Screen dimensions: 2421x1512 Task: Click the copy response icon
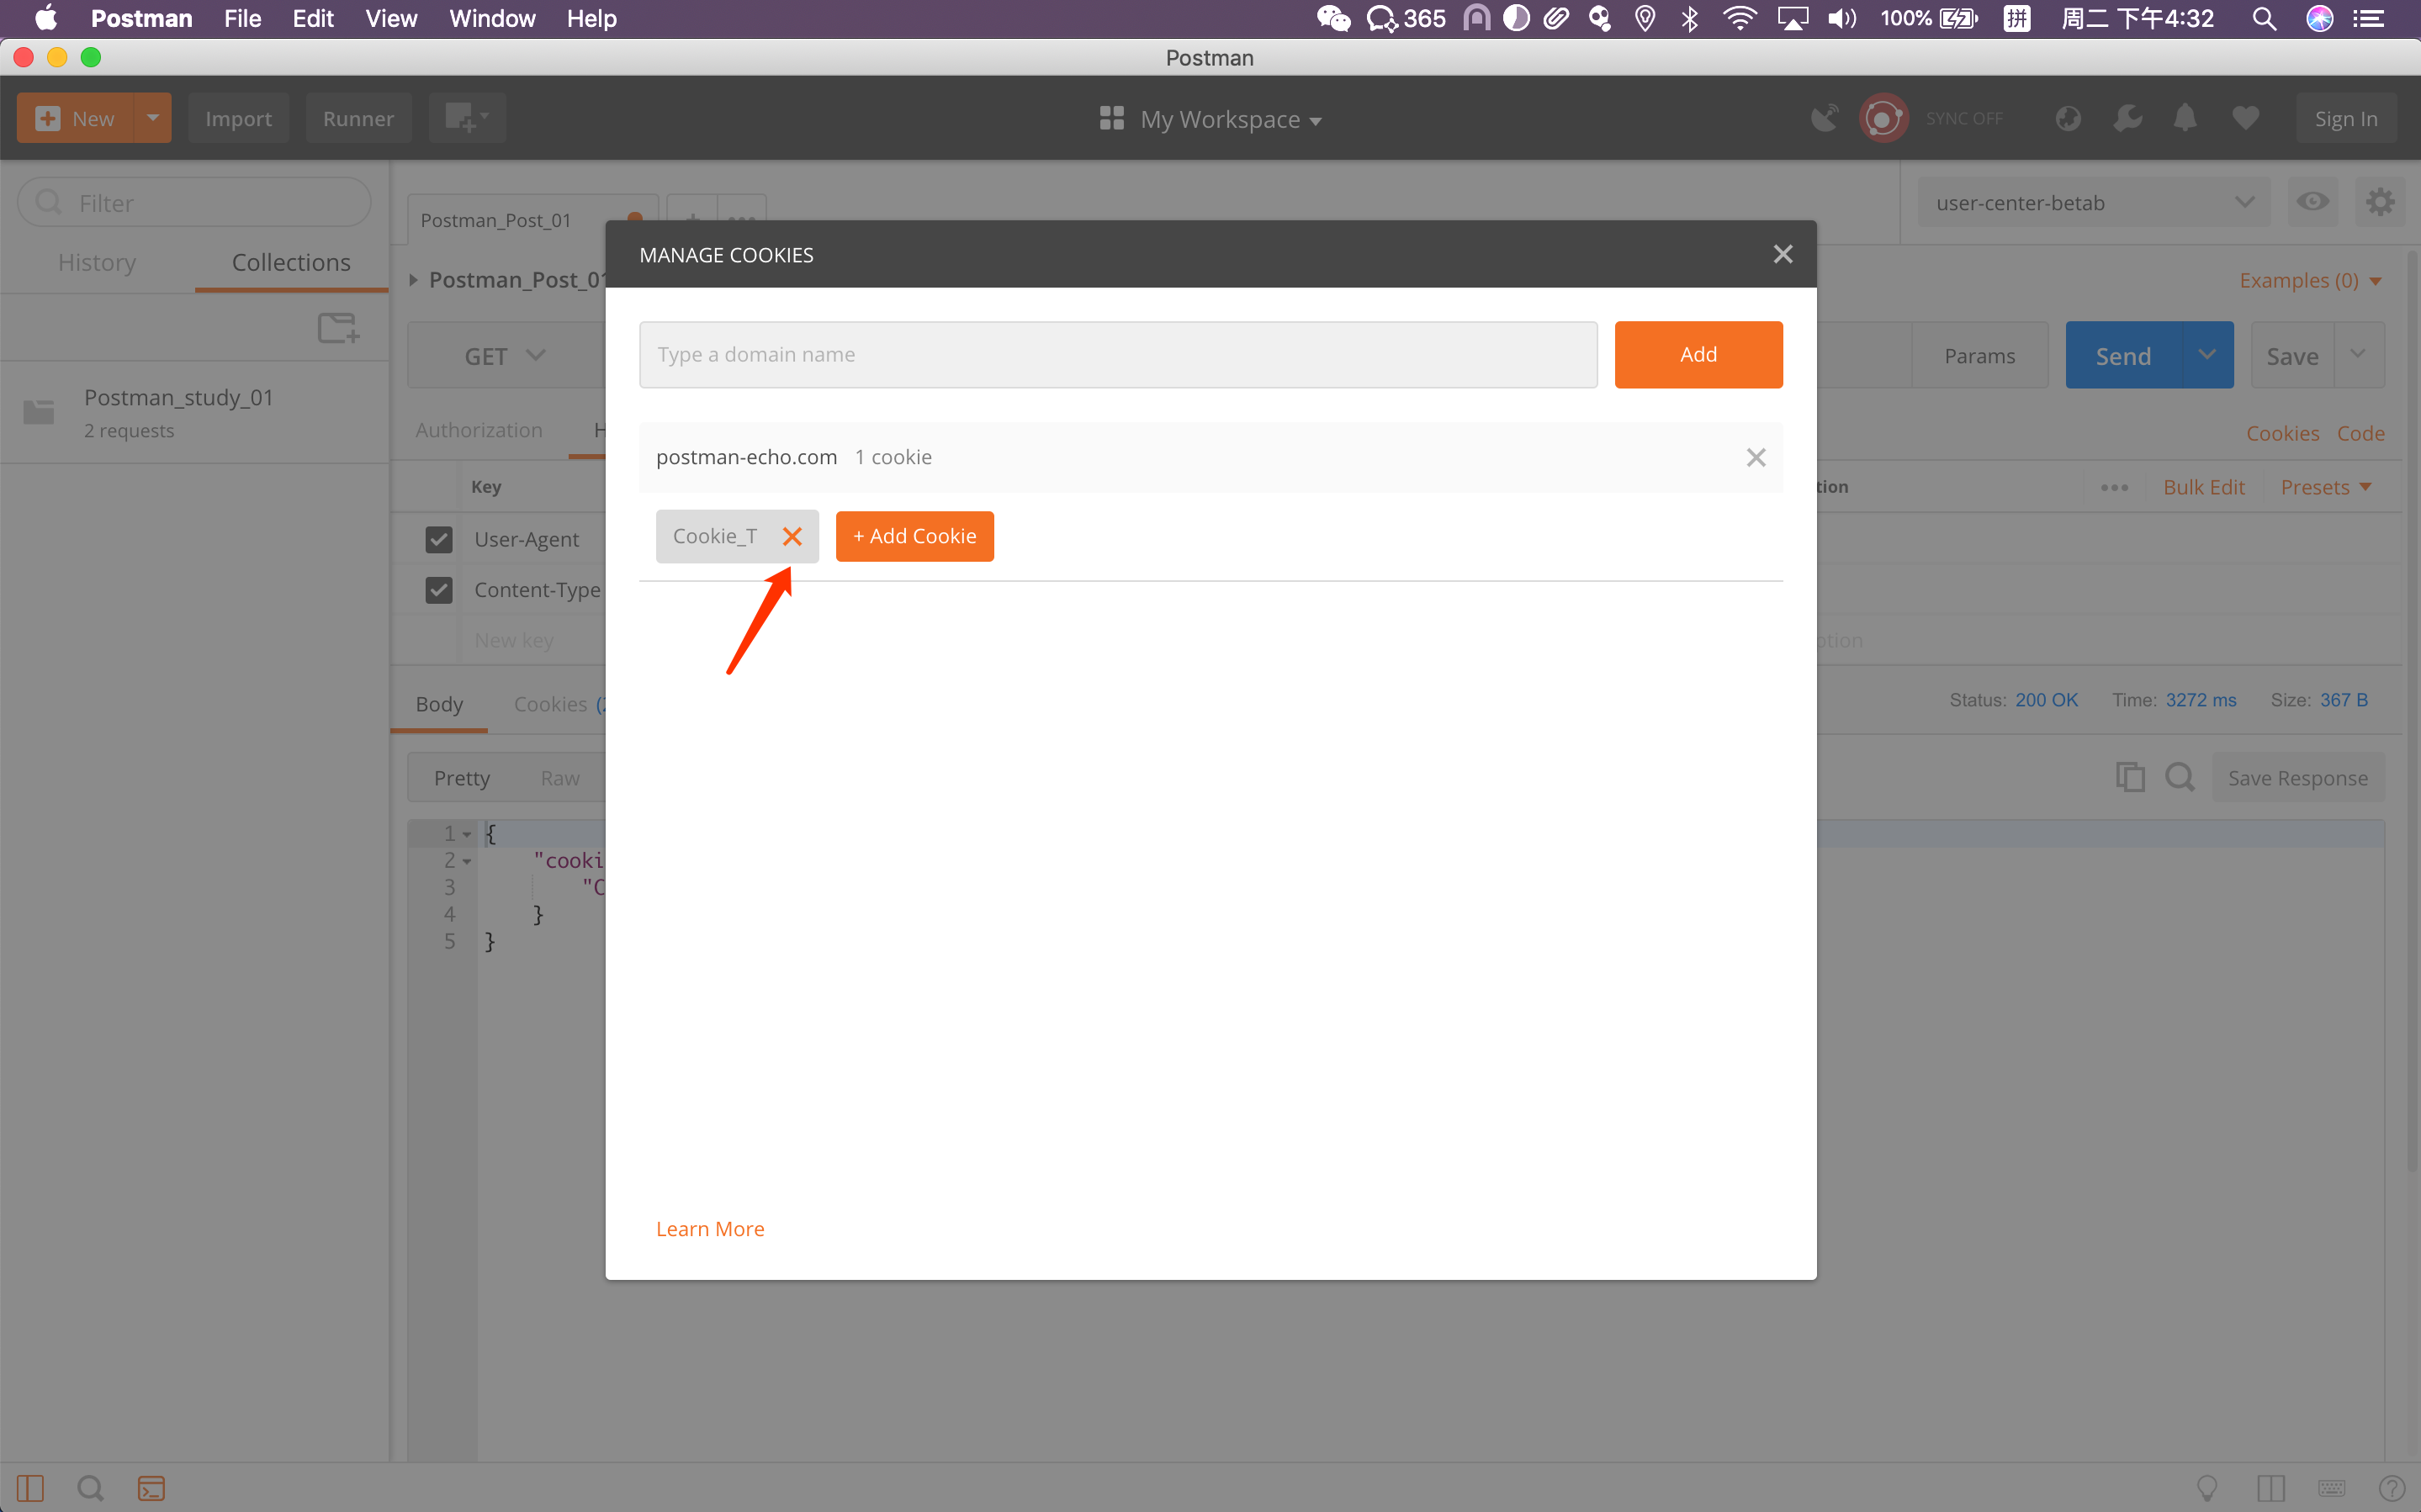(x=2130, y=777)
